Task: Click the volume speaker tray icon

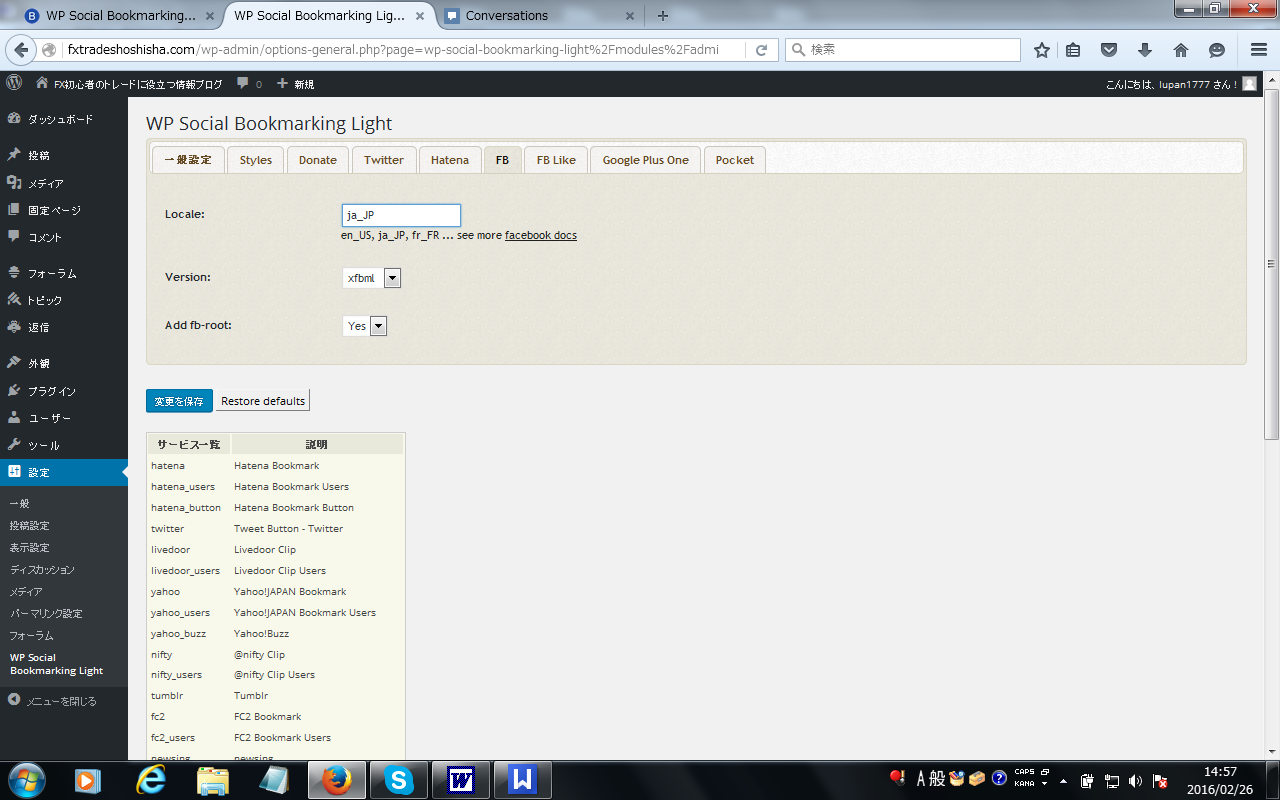Action: pyautogui.click(x=1135, y=781)
